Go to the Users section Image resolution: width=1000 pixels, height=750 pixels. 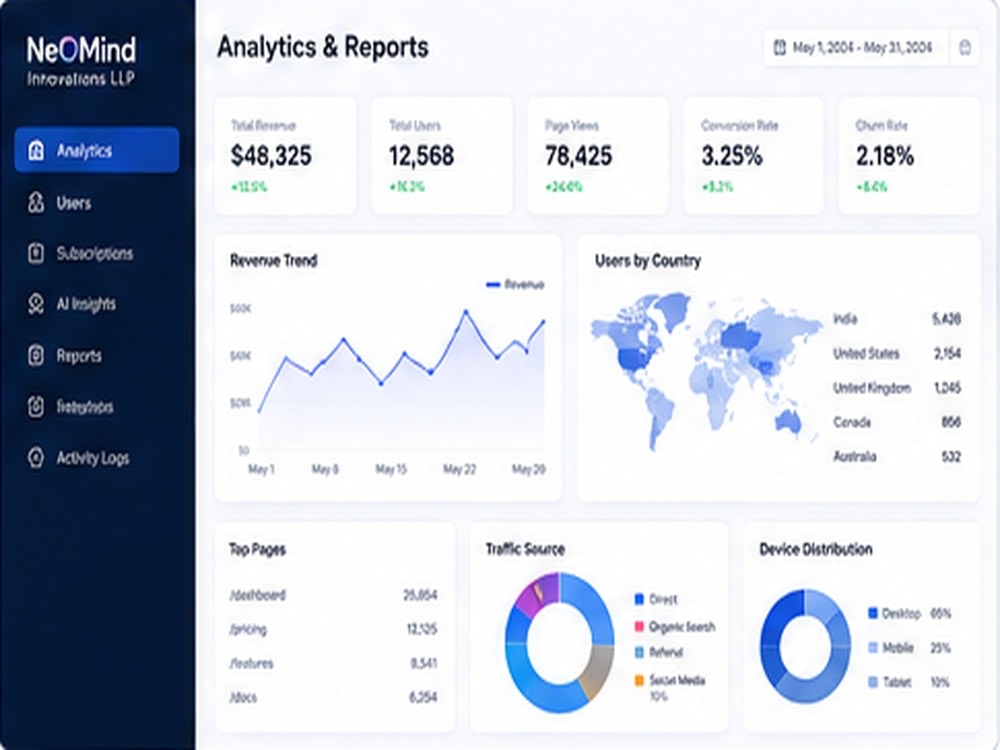tap(97, 203)
